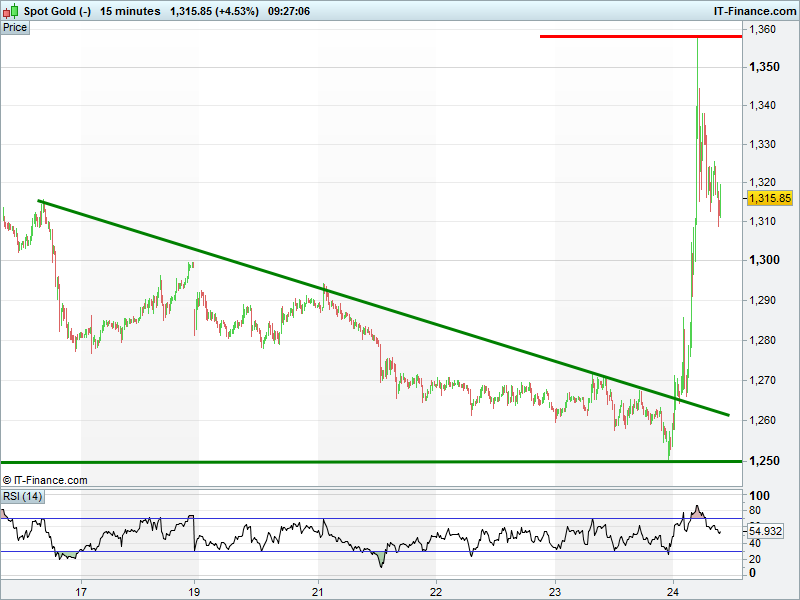Click the candlestick chart icon beside Spot Gold
800x600 pixels.
coord(11,11)
